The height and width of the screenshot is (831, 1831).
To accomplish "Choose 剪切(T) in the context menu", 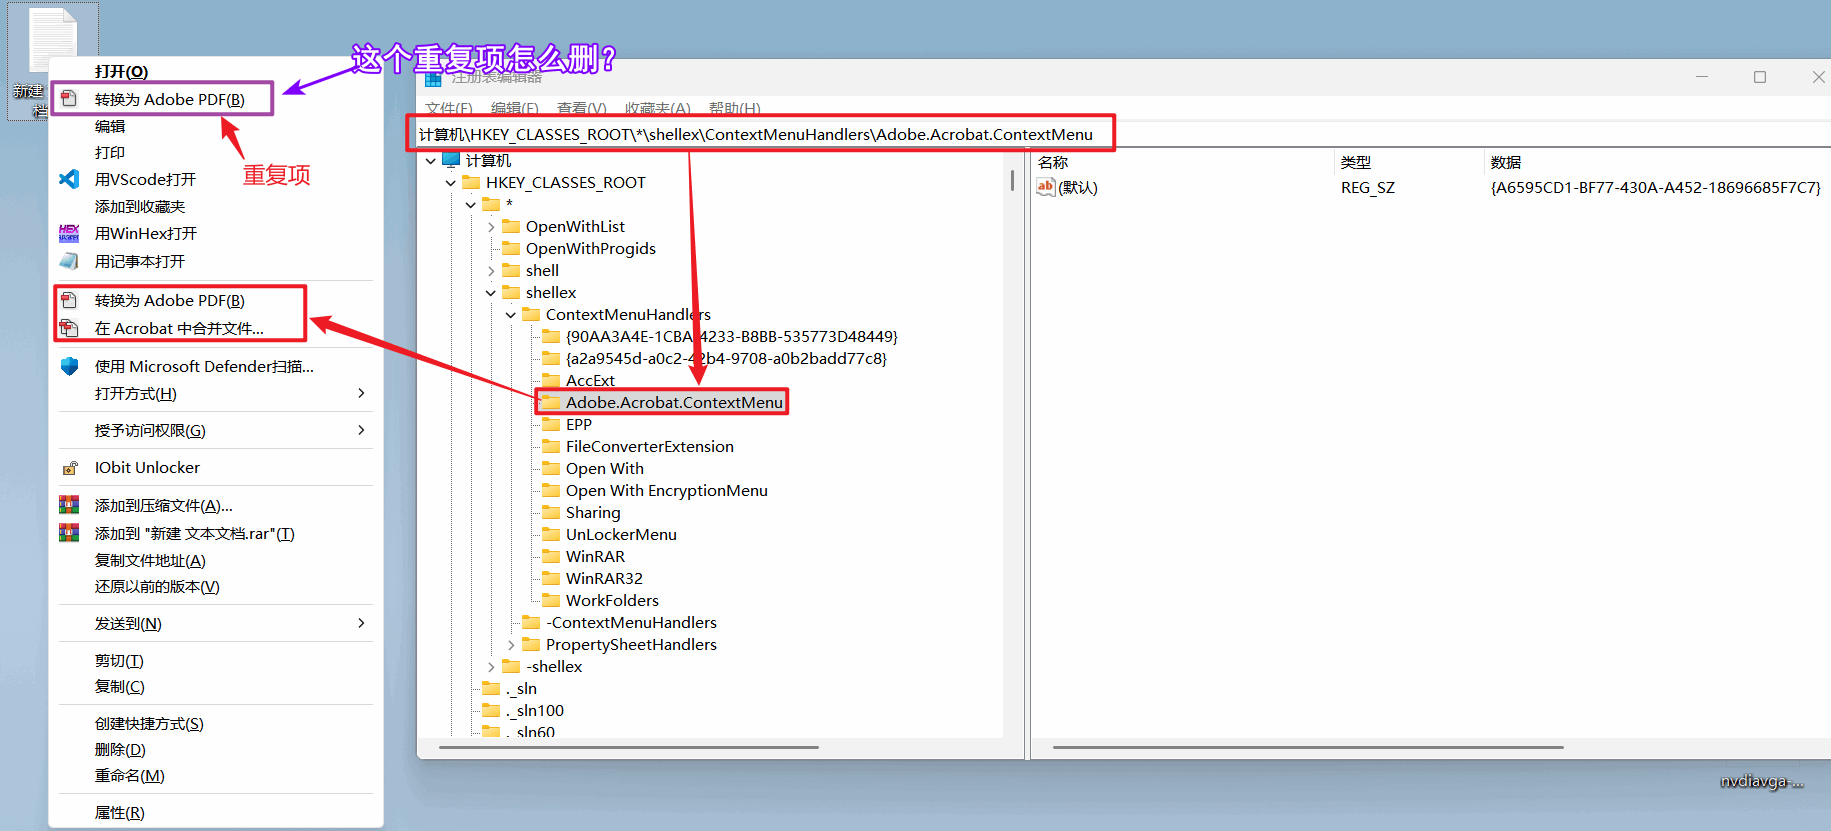I will [x=216, y=661].
